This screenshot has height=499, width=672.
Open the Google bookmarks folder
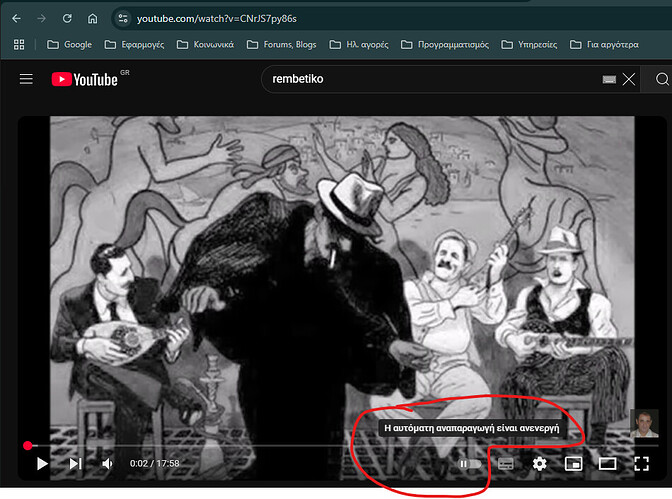tap(69, 45)
